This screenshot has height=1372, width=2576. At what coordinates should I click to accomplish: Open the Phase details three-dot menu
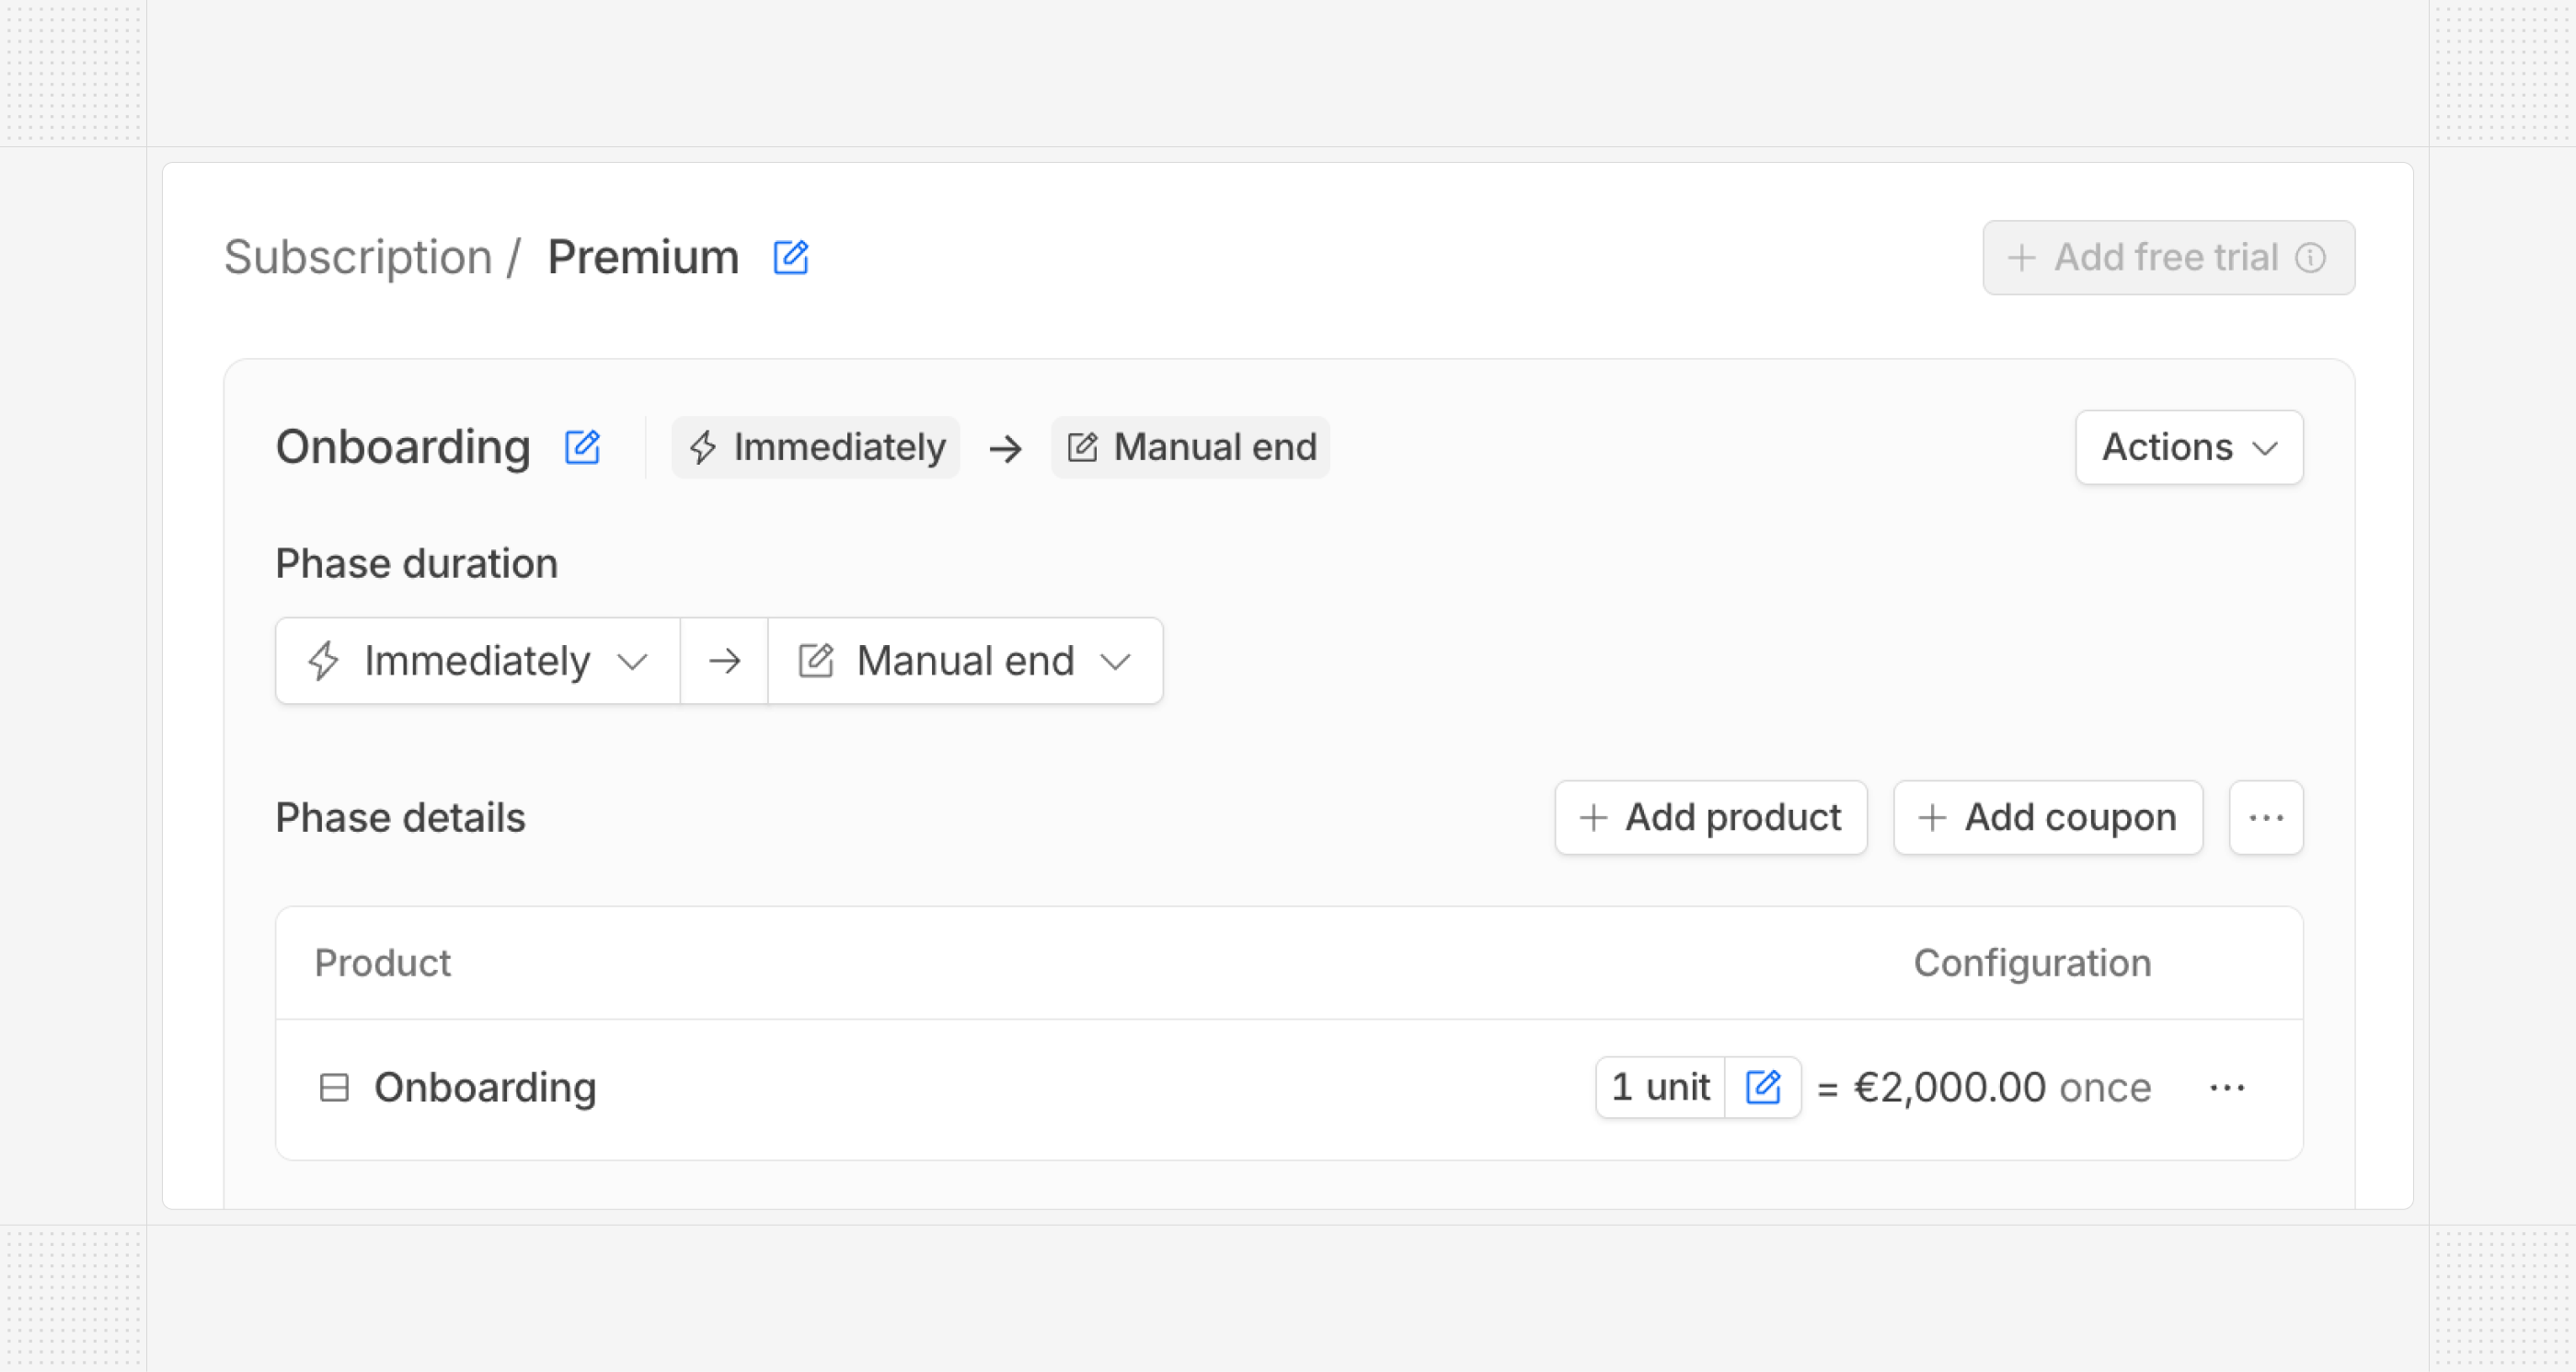(x=2266, y=818)
